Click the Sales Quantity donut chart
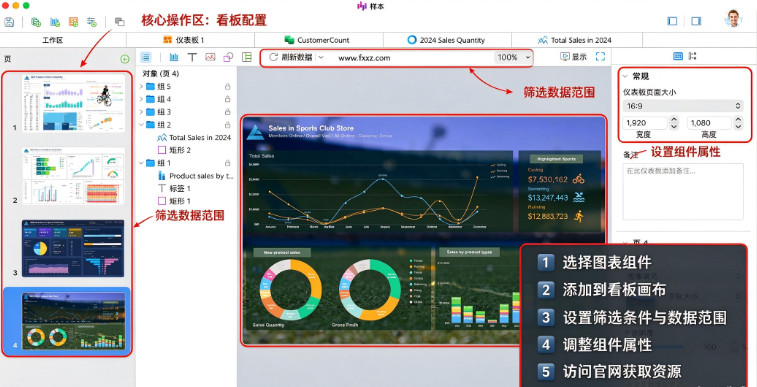The image size is (757, 387). point(291,290)
